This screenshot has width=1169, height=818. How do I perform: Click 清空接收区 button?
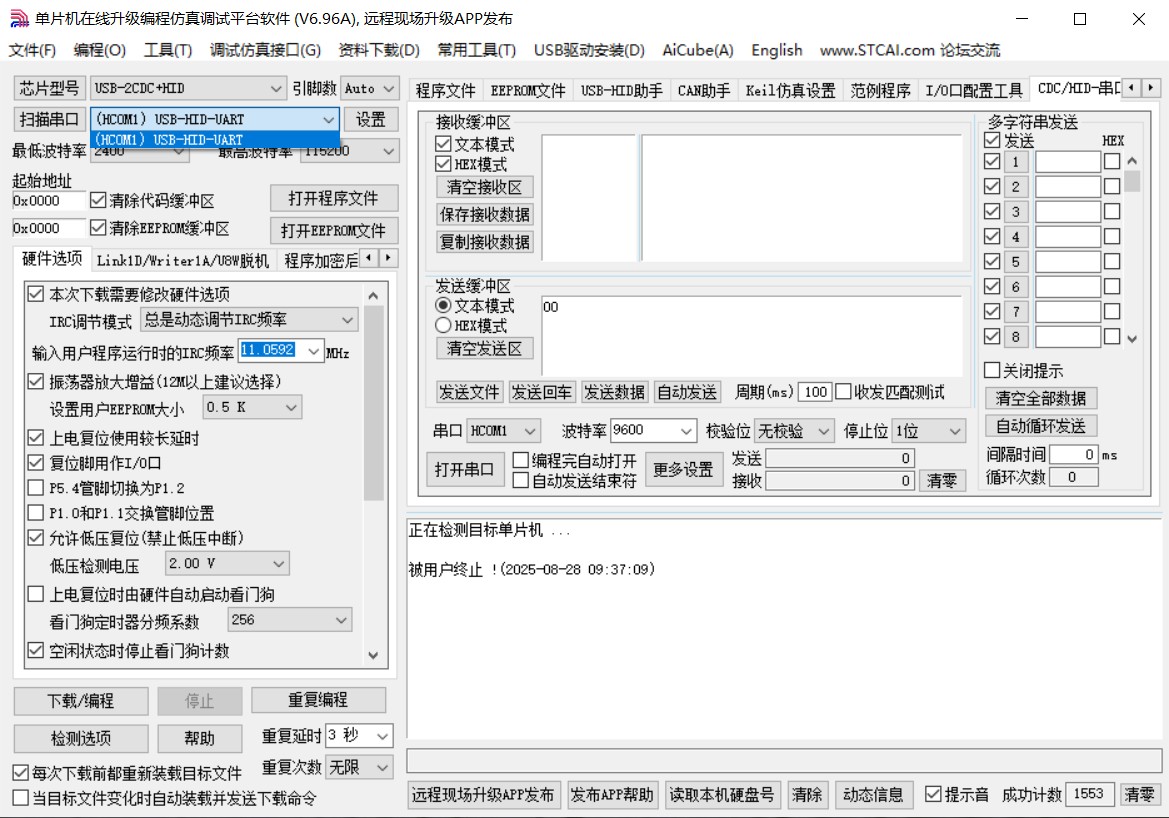tap(485, 186)
